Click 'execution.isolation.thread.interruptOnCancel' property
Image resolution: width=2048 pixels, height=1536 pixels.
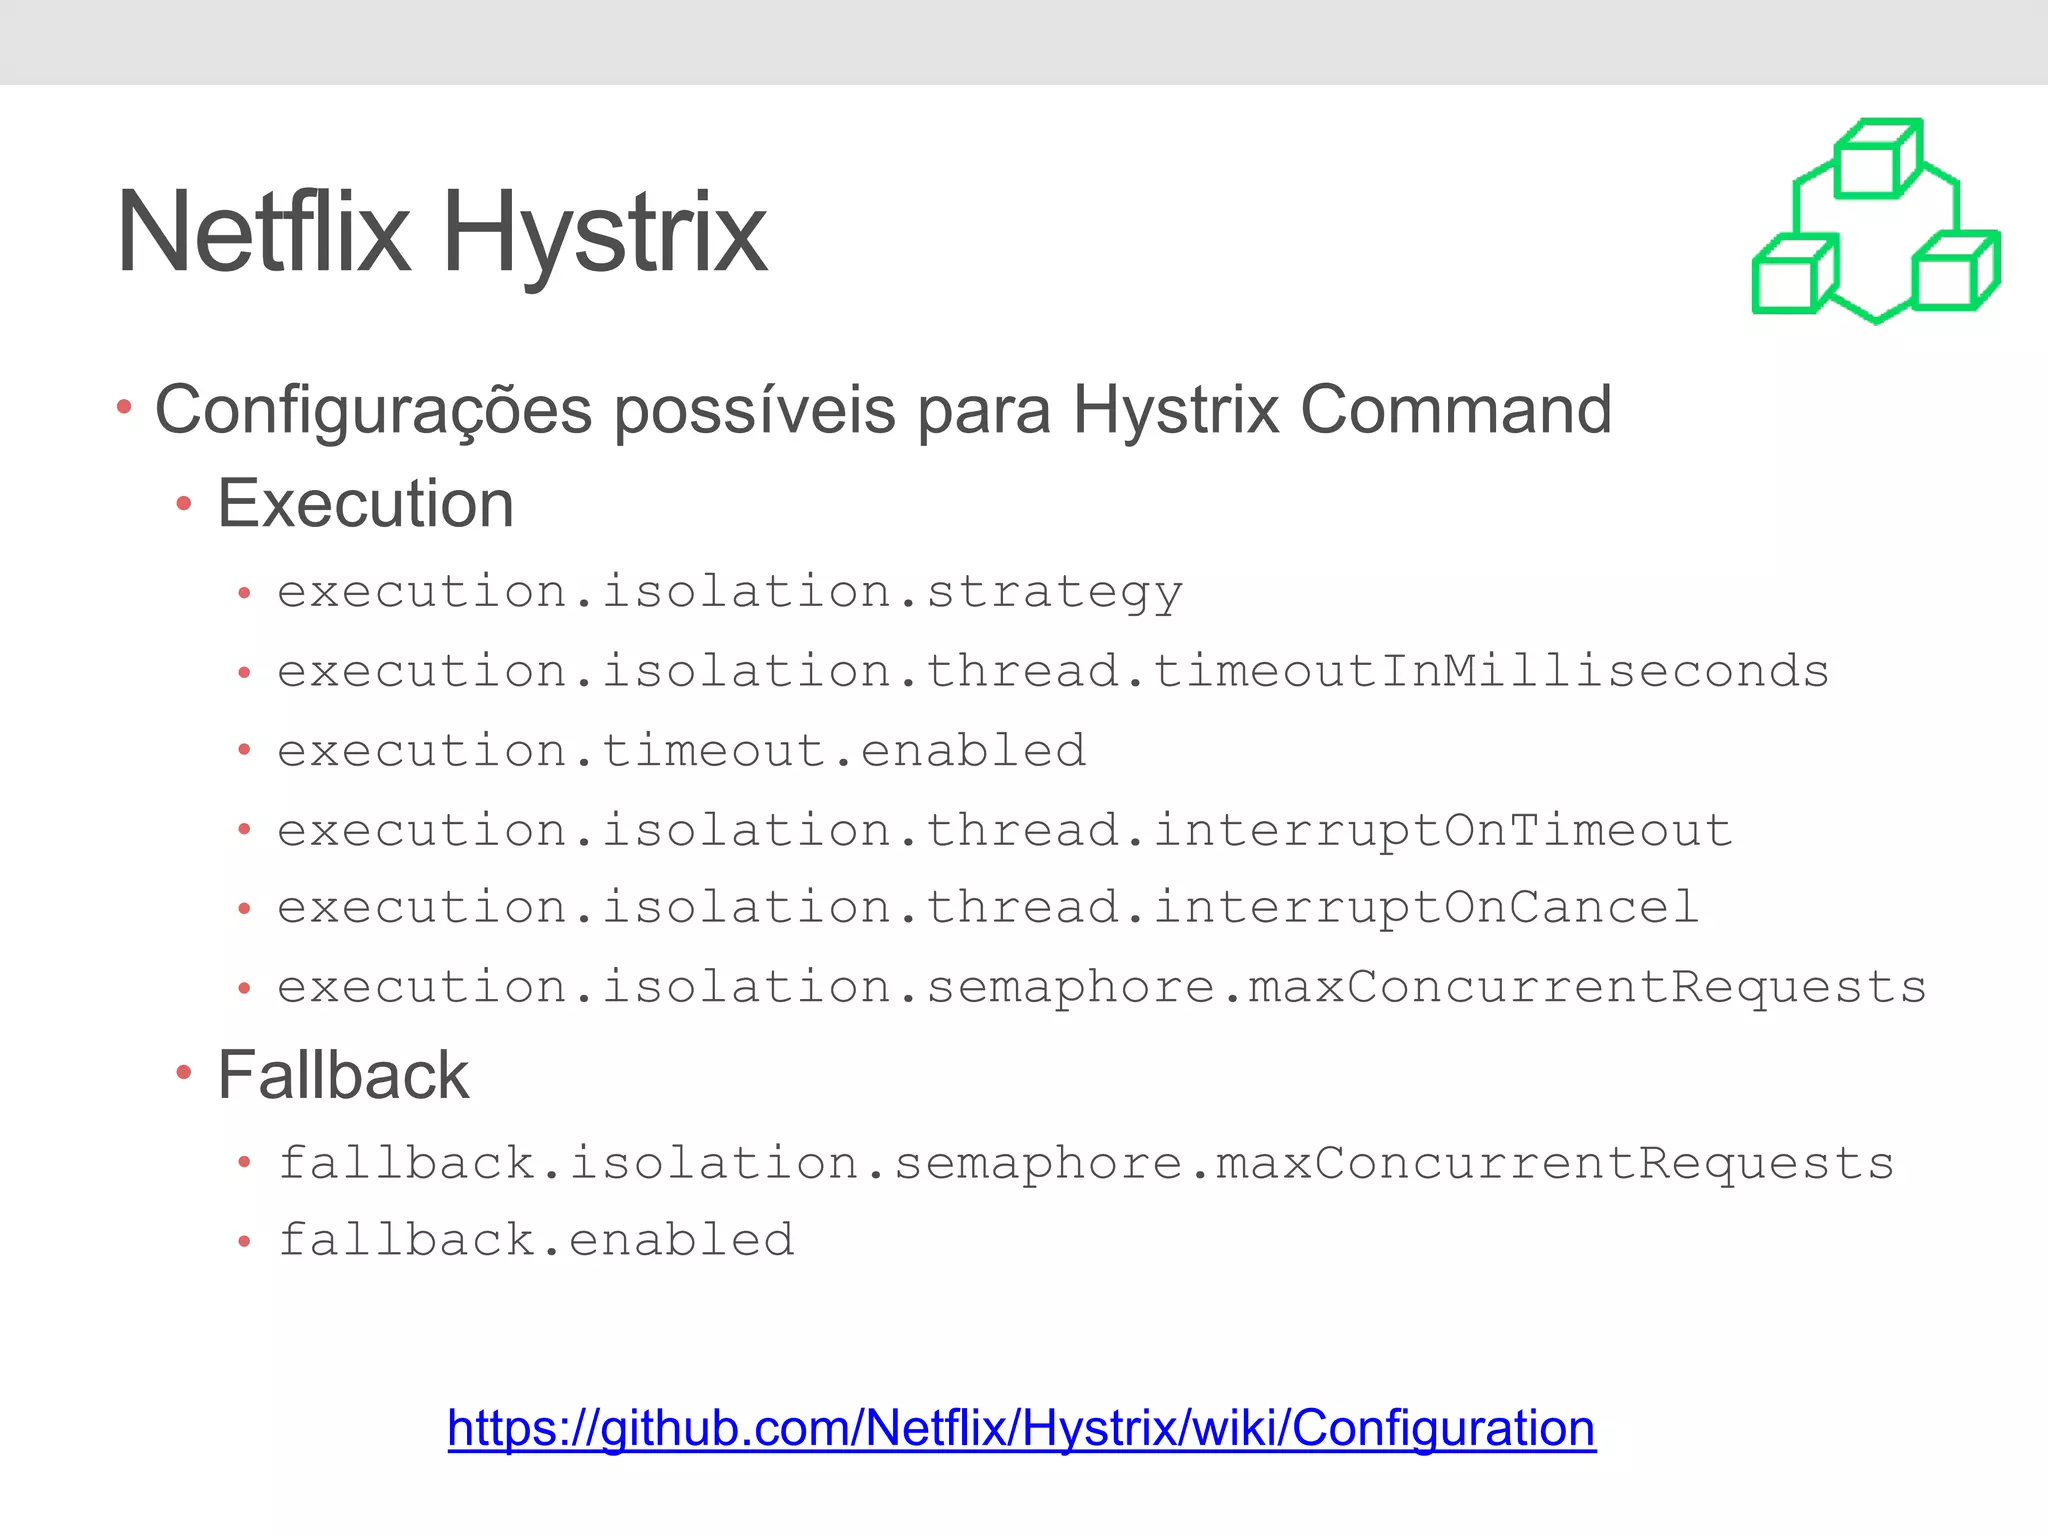988,909
